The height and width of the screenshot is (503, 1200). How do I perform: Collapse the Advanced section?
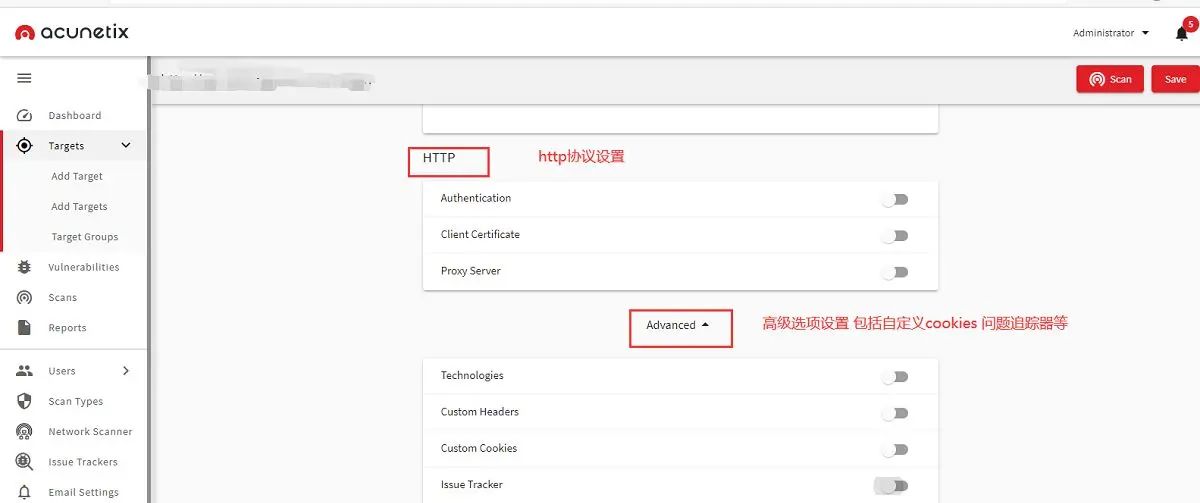pyautogui.click(x=678, y=325)
